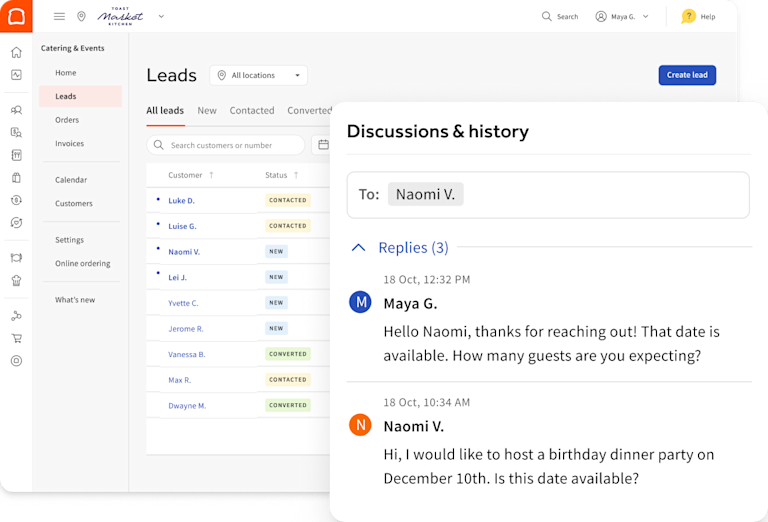The image size is (768, 522).
Task: Open Orders in the sidebar
Action: [x=67, y=120]
